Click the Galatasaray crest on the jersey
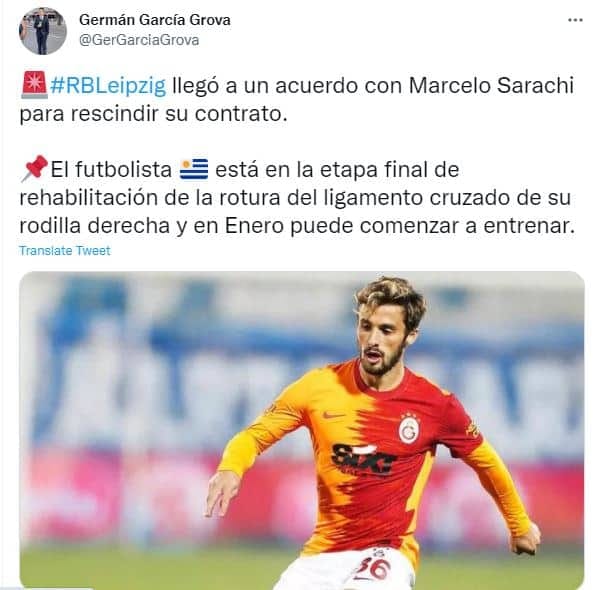599x590 pixels. (409, 429)
